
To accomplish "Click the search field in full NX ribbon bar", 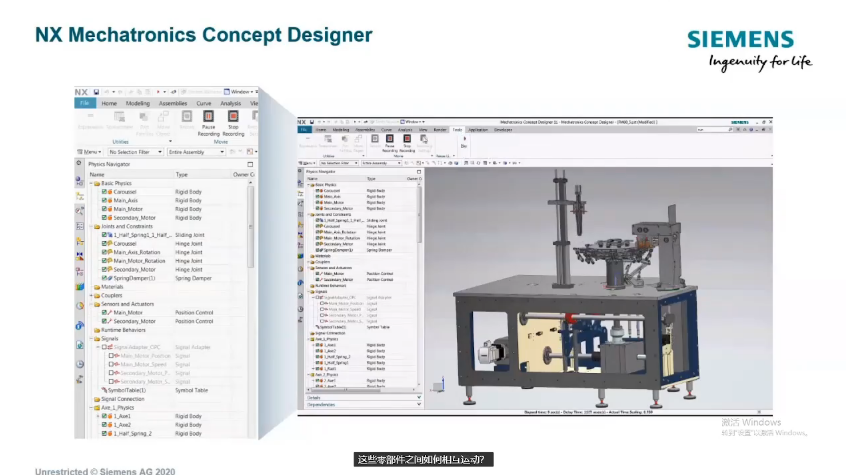I will pos(714,130).
